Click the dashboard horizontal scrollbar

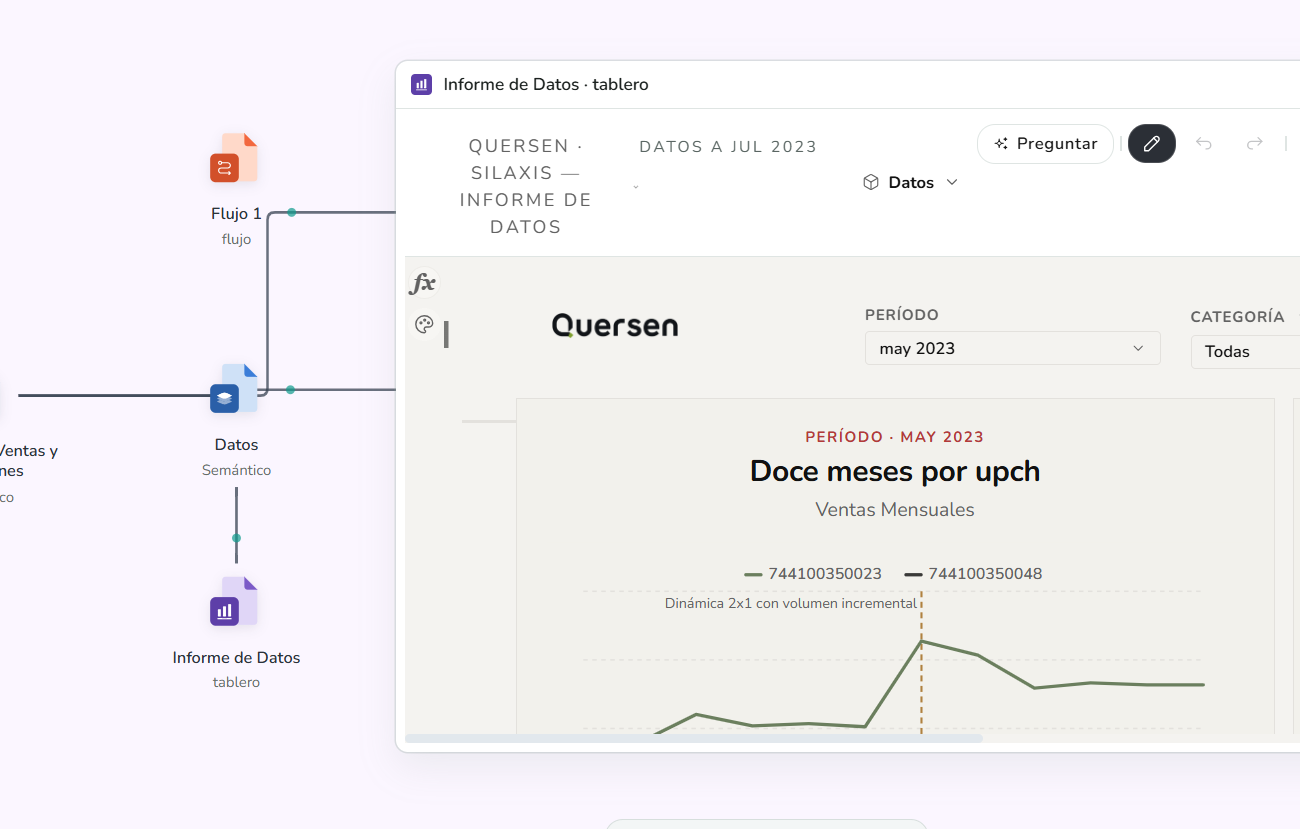point(693,739)
